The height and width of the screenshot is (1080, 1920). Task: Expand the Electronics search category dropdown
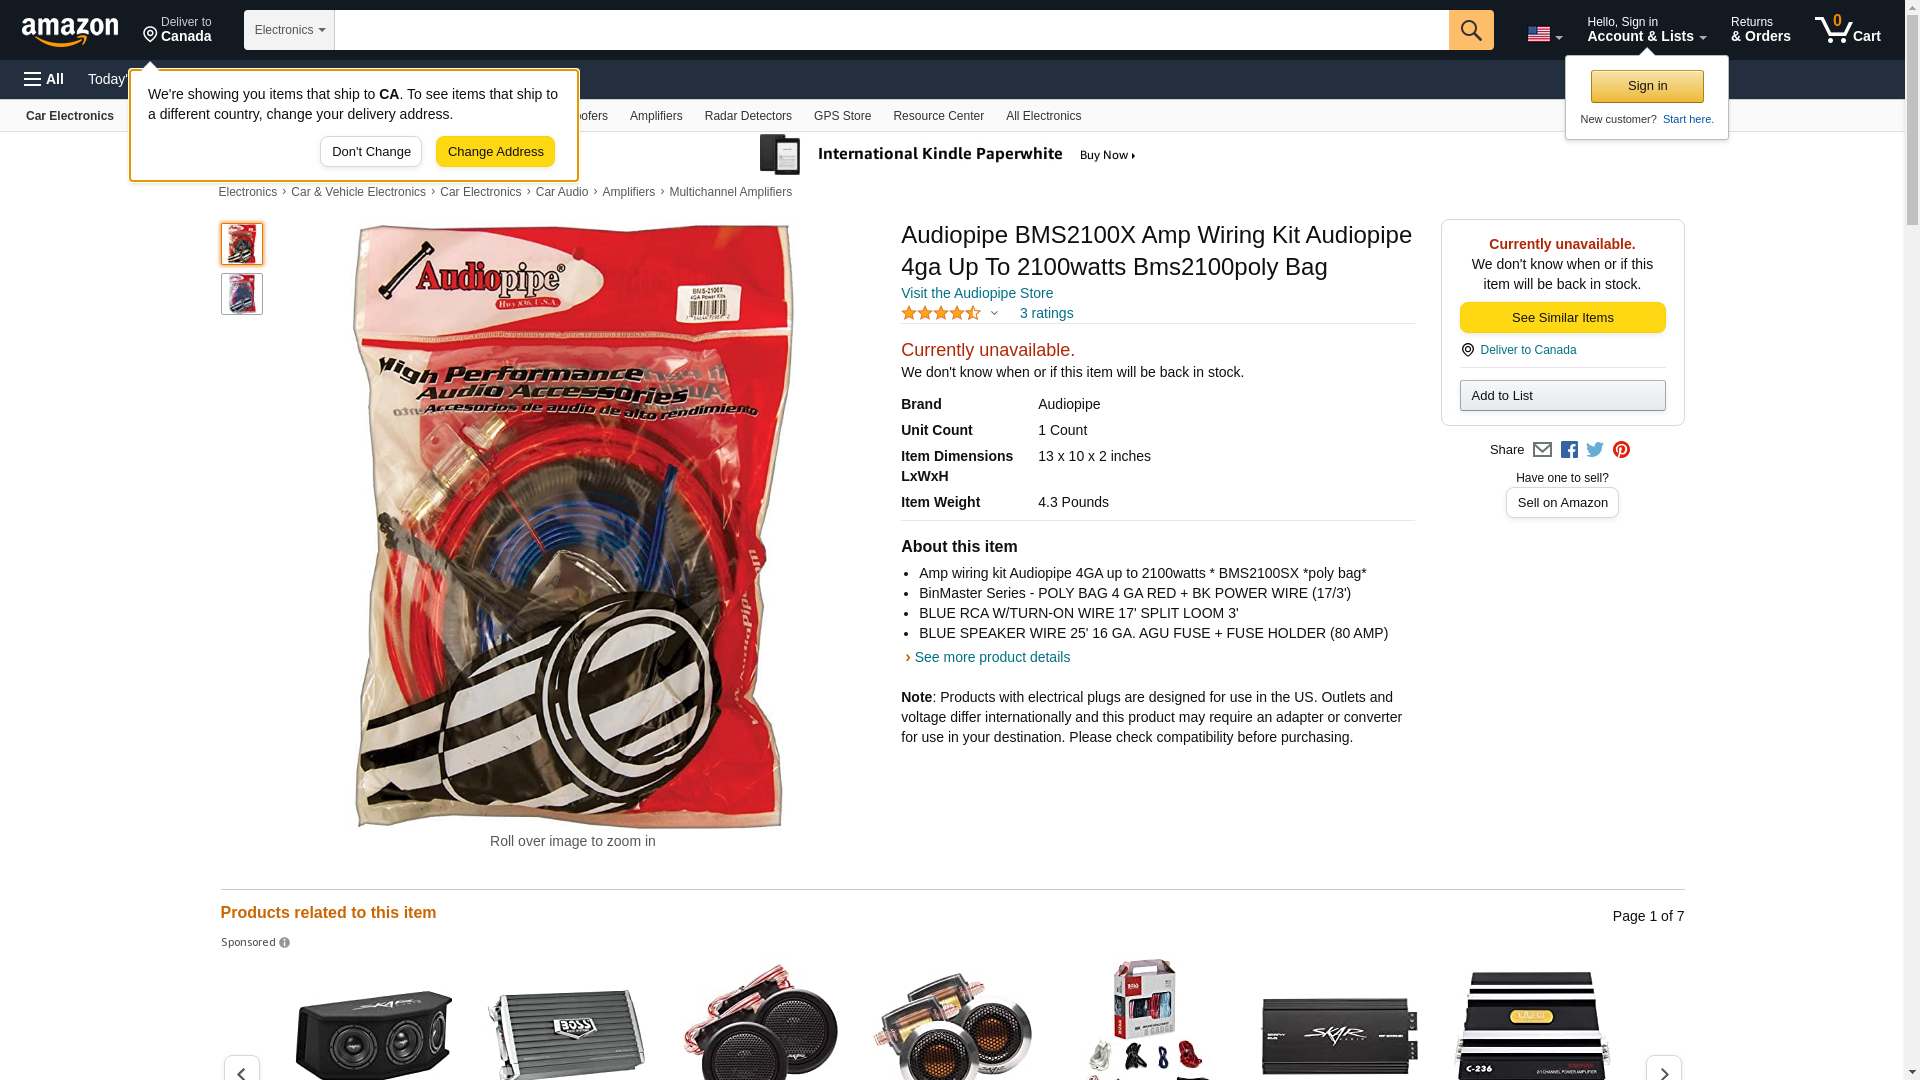pos(289,30)
